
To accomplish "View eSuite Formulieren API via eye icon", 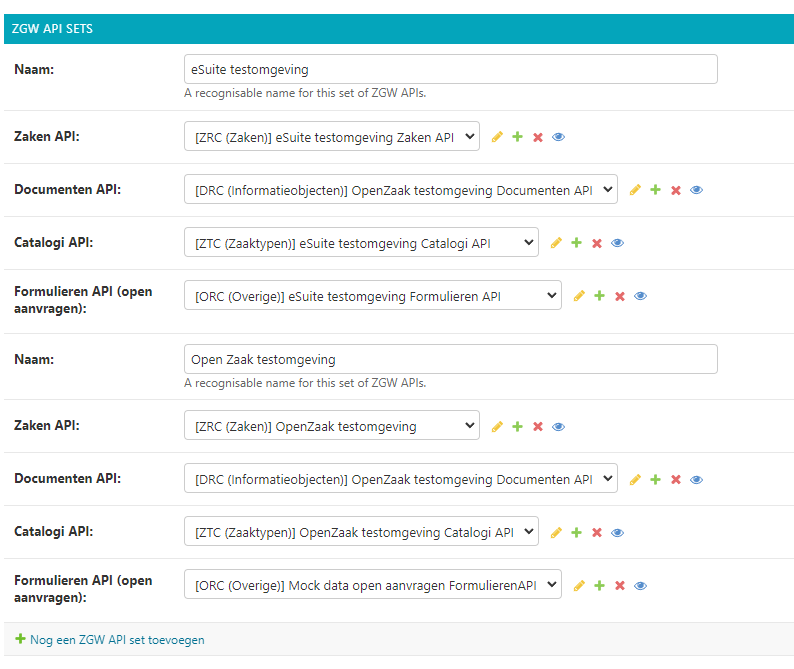I will coord(640,296).
